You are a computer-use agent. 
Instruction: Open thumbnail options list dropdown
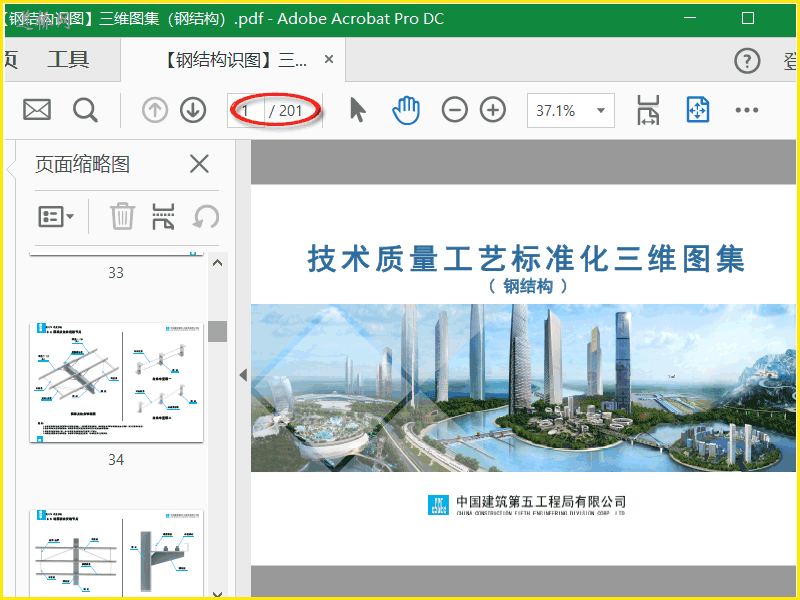56,216
